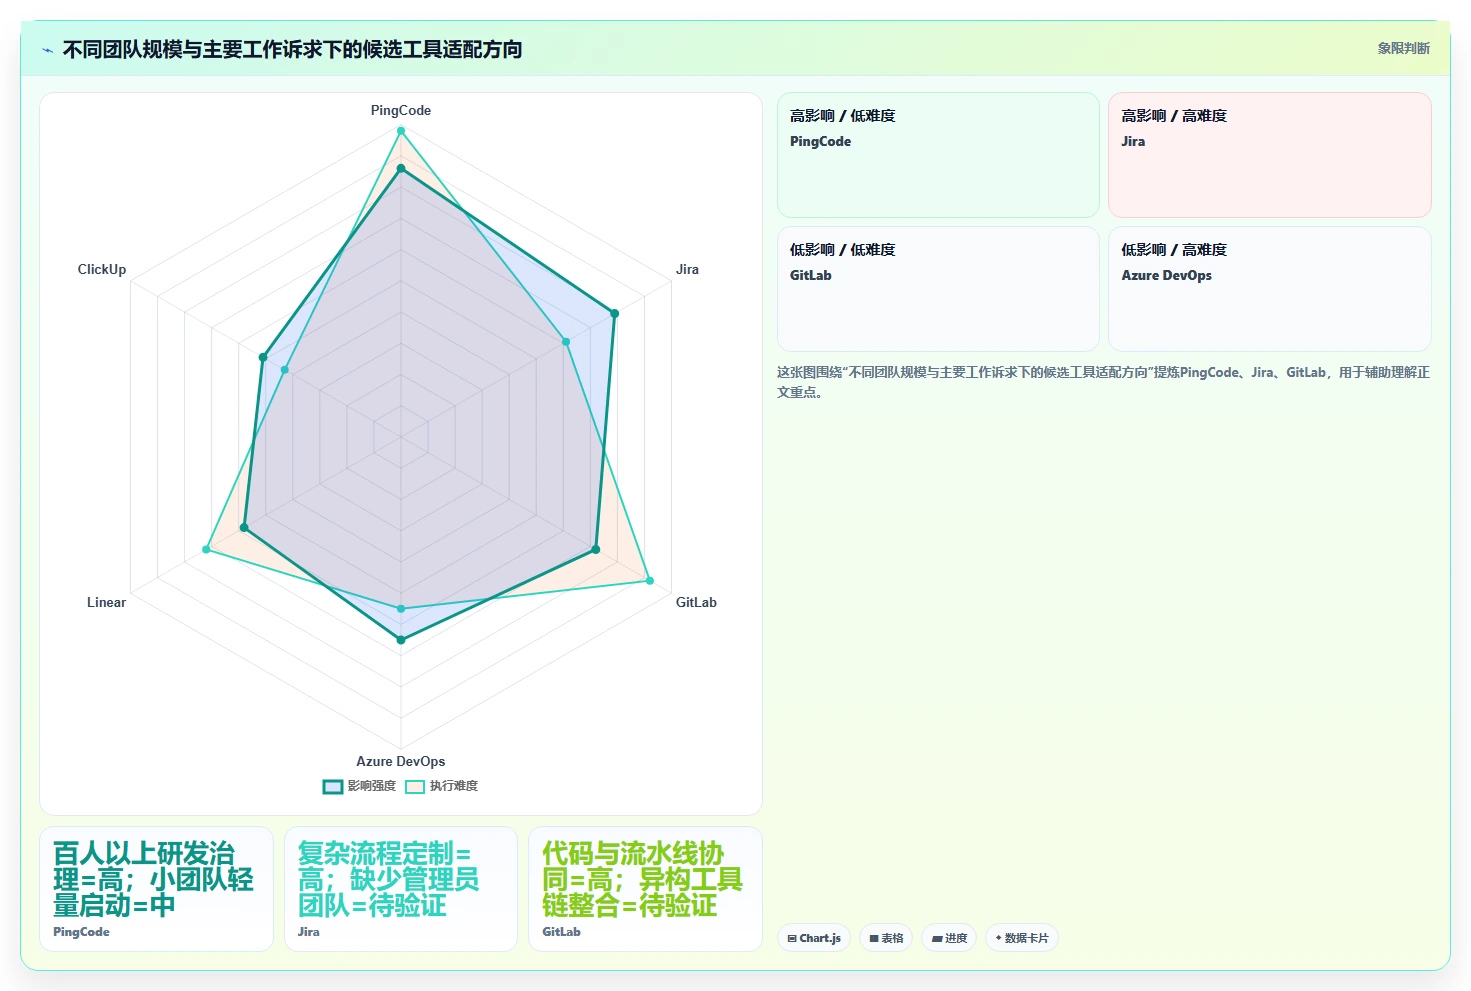This screenshot has height=991, width=1471.
Task: Click the 影响强度 data point on GitLab axis
Action: pos(595,549)
